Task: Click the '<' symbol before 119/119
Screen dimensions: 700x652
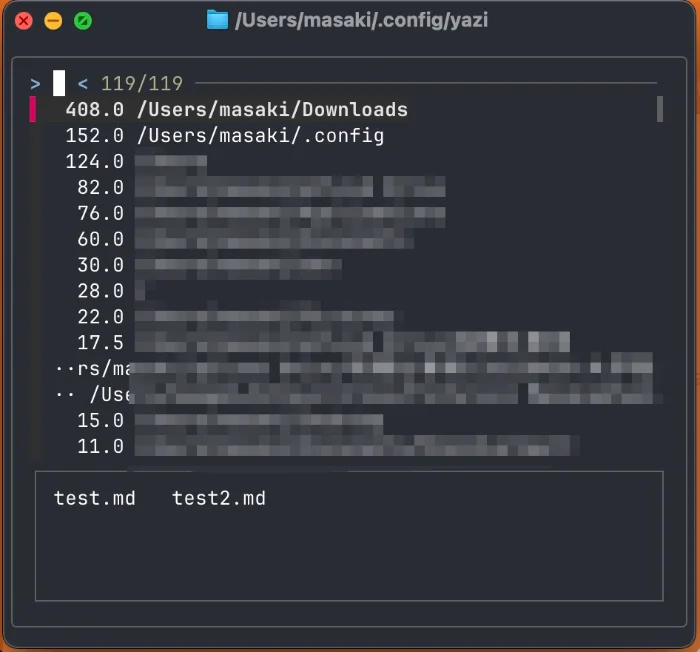Action: (83, 84)
